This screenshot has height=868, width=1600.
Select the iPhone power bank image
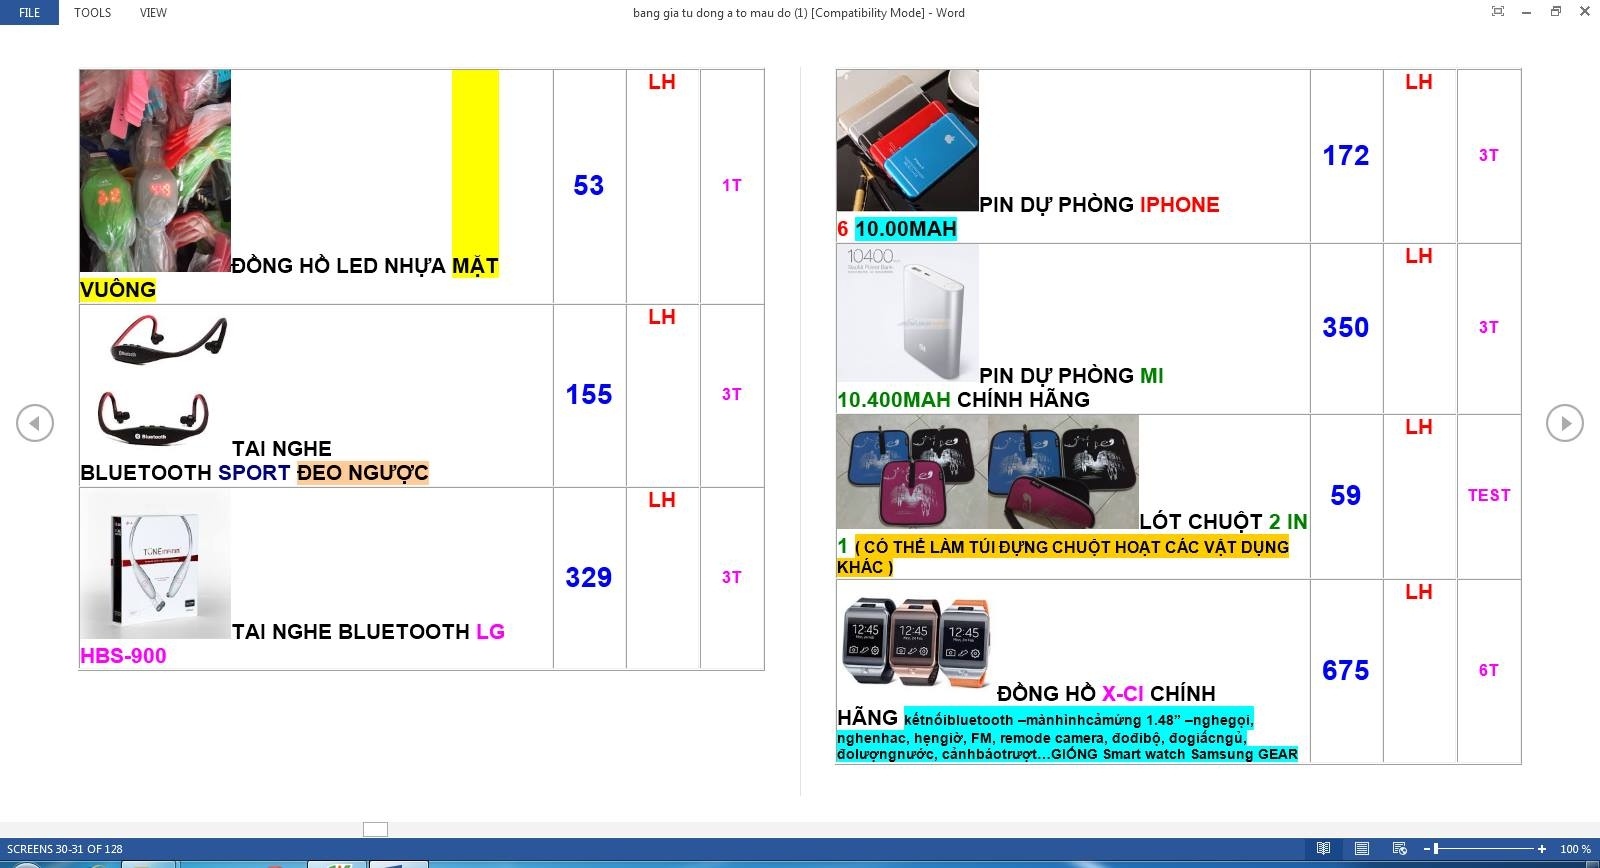(907, 141)
